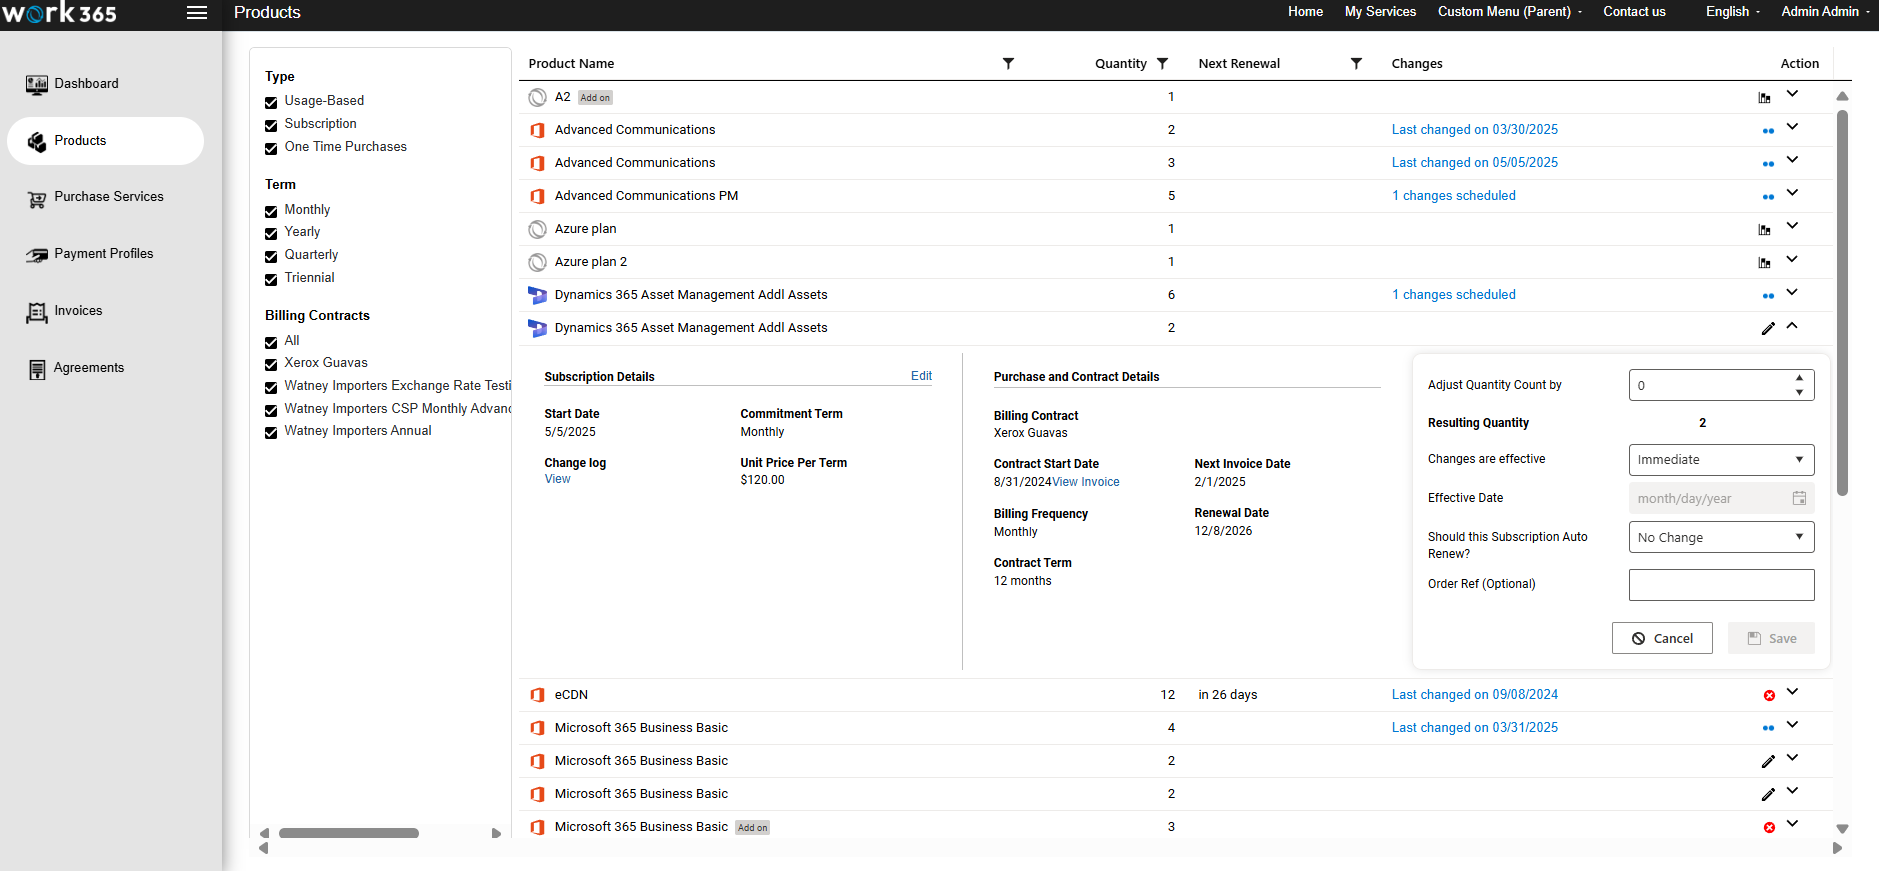The image size is (1879, 871).
Task: Click the Products sidebar icon
Action: pyautogui.click(x=37, y=142)
